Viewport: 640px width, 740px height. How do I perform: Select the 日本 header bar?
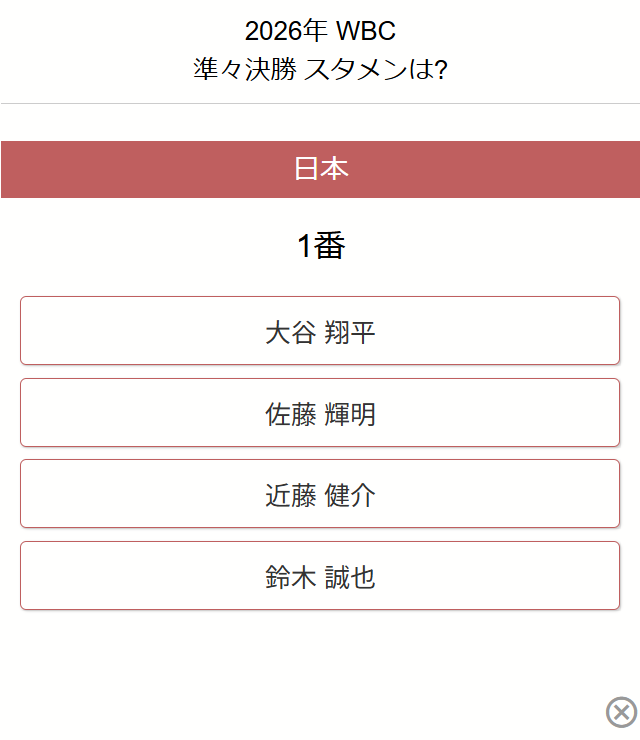tap(320, 169)
